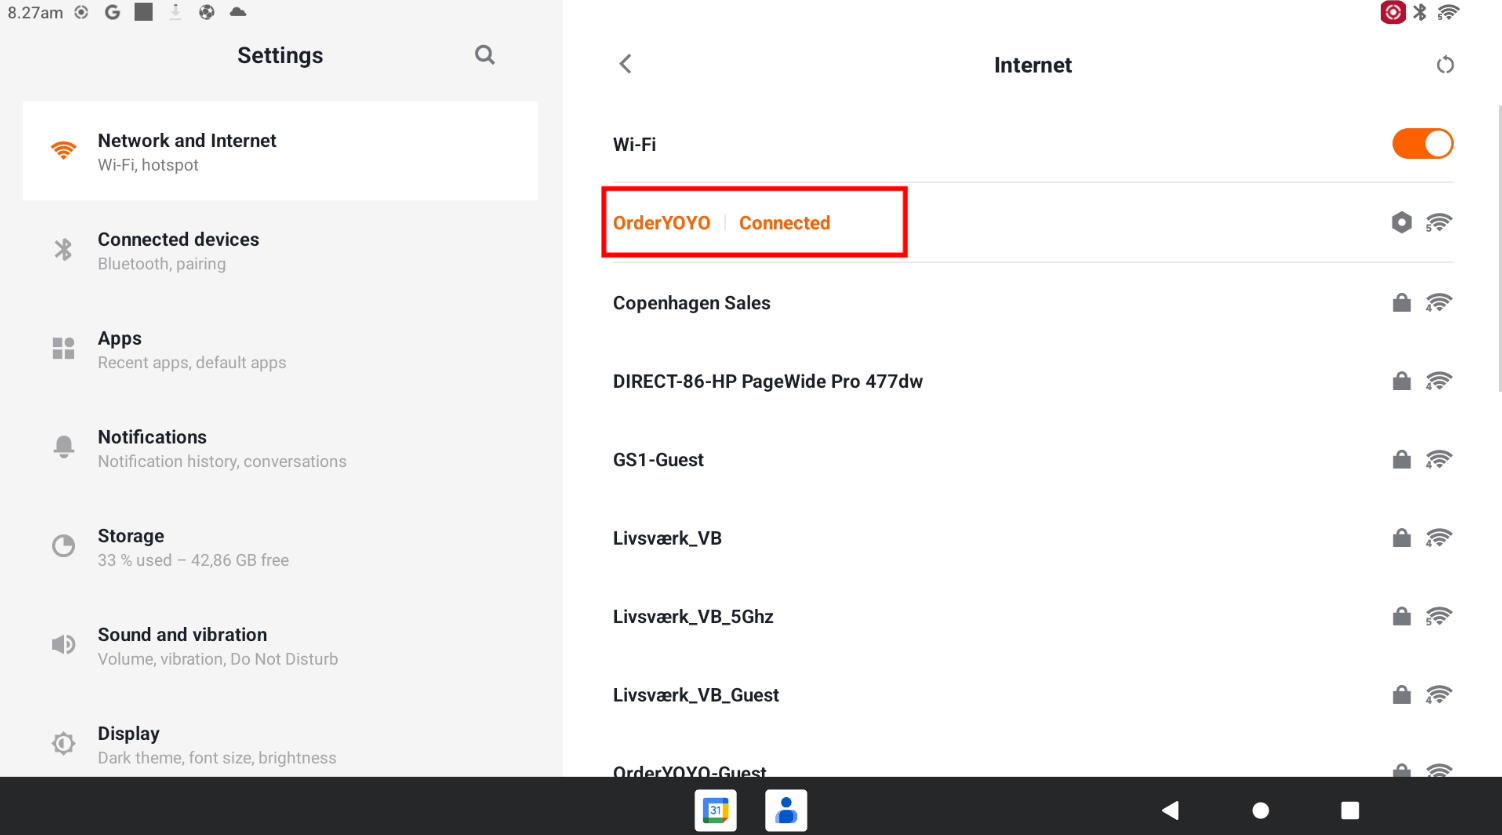Open Notifications settings
This screenshot has width=1502, height=835.
[x=280, y=448]
